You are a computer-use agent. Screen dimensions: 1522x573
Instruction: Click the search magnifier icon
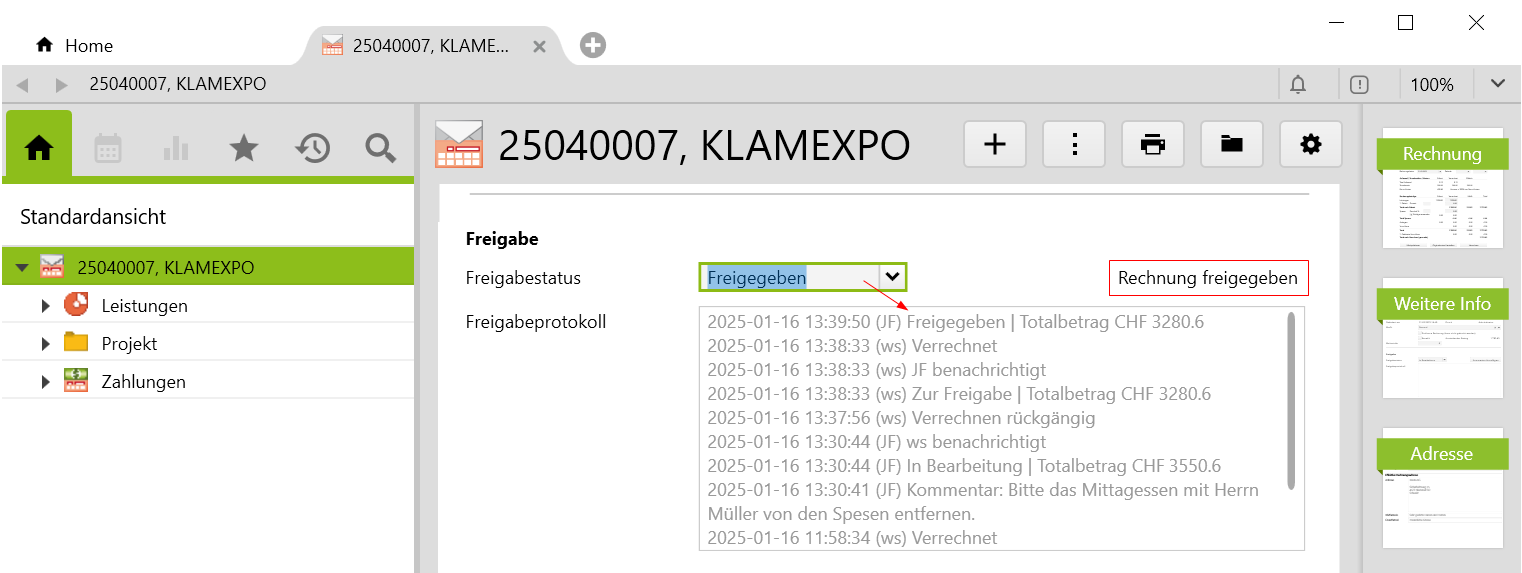[380, 148]
